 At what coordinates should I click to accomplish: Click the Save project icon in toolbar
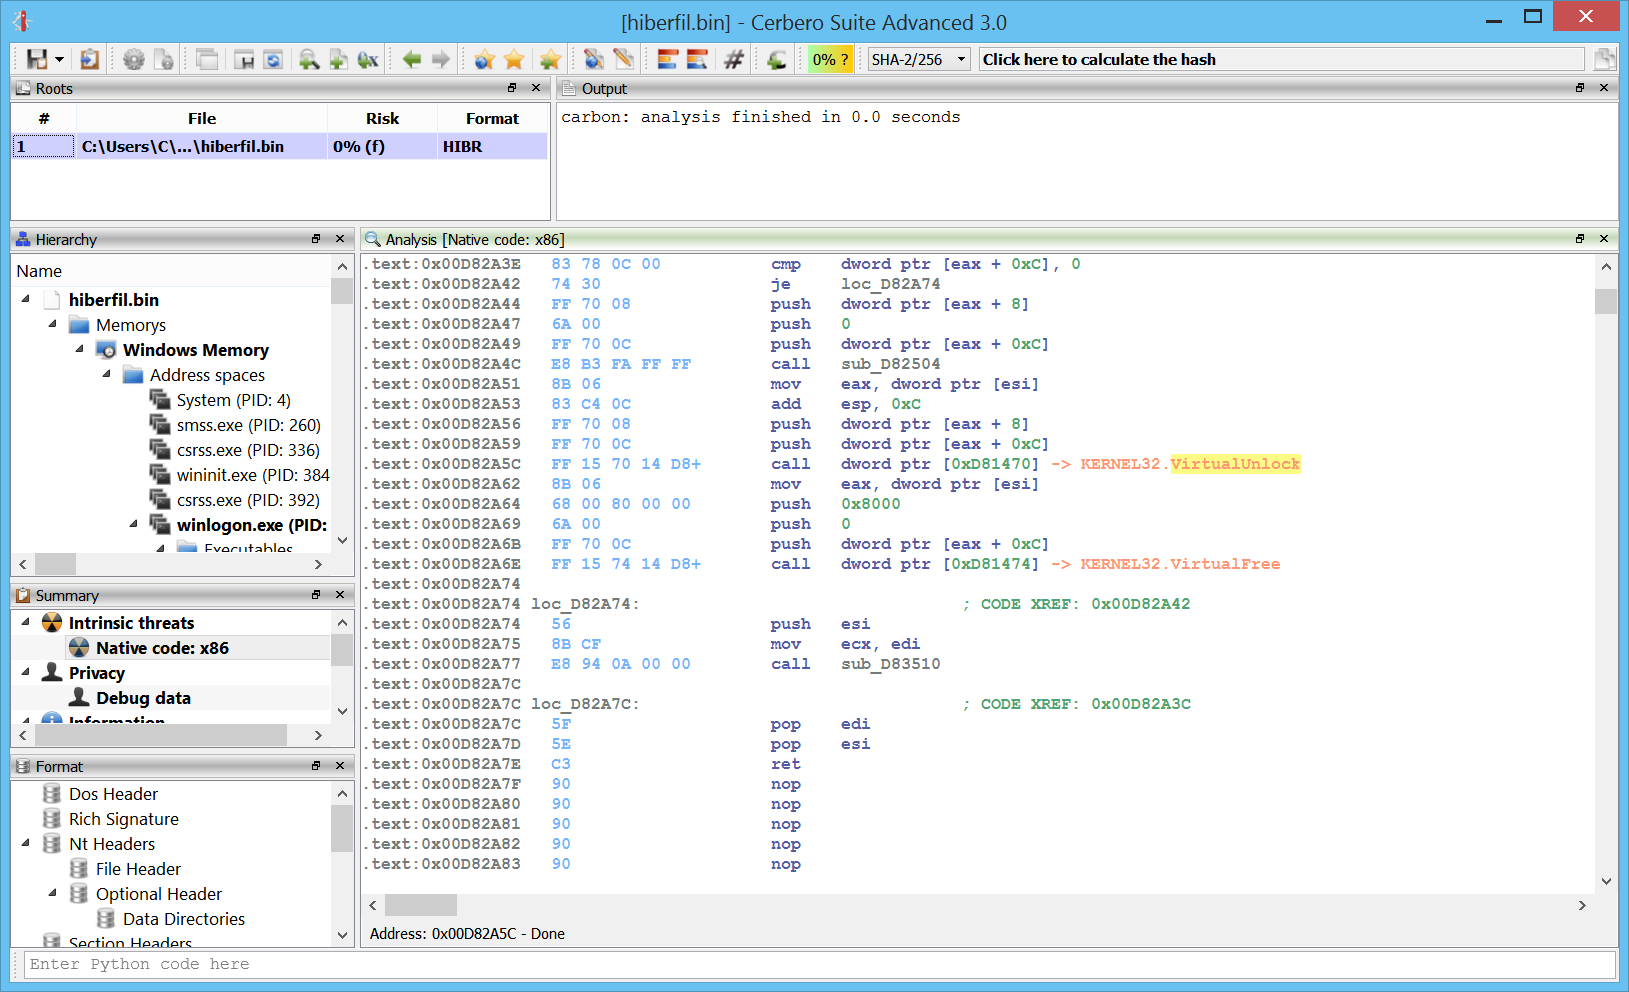click(37, 60)
